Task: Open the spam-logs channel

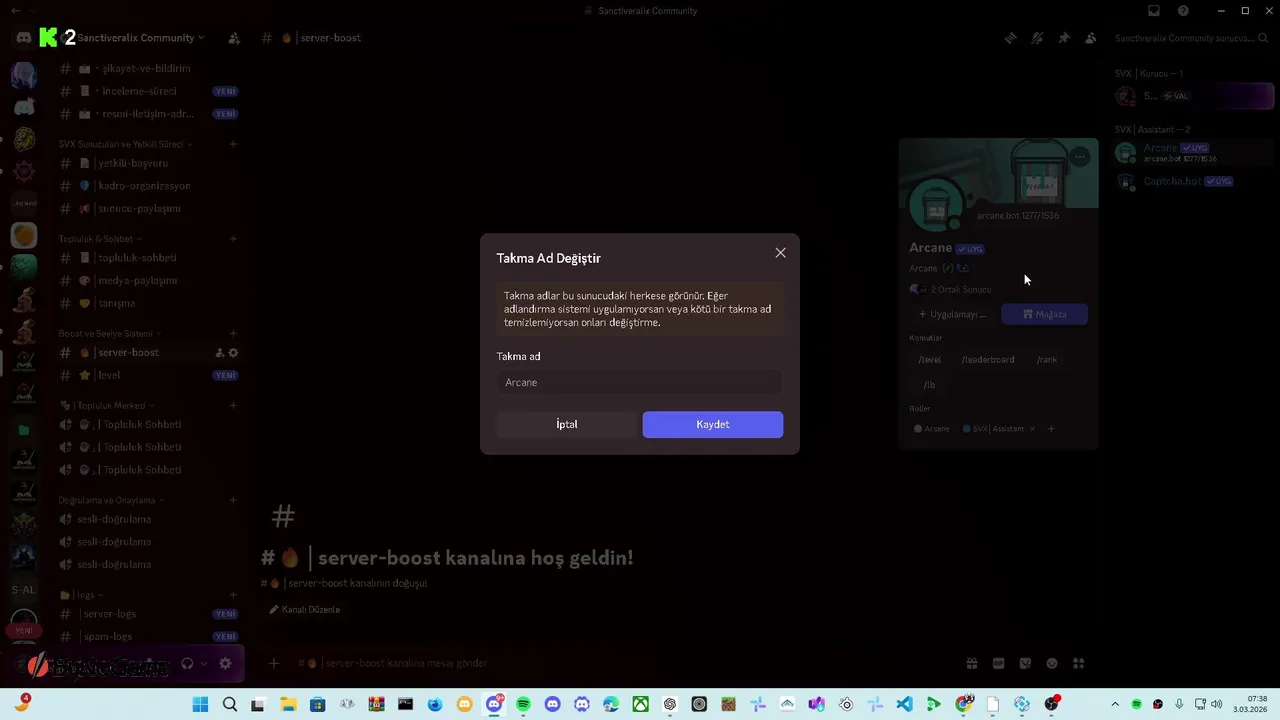Action: click(x=147, y=637)
